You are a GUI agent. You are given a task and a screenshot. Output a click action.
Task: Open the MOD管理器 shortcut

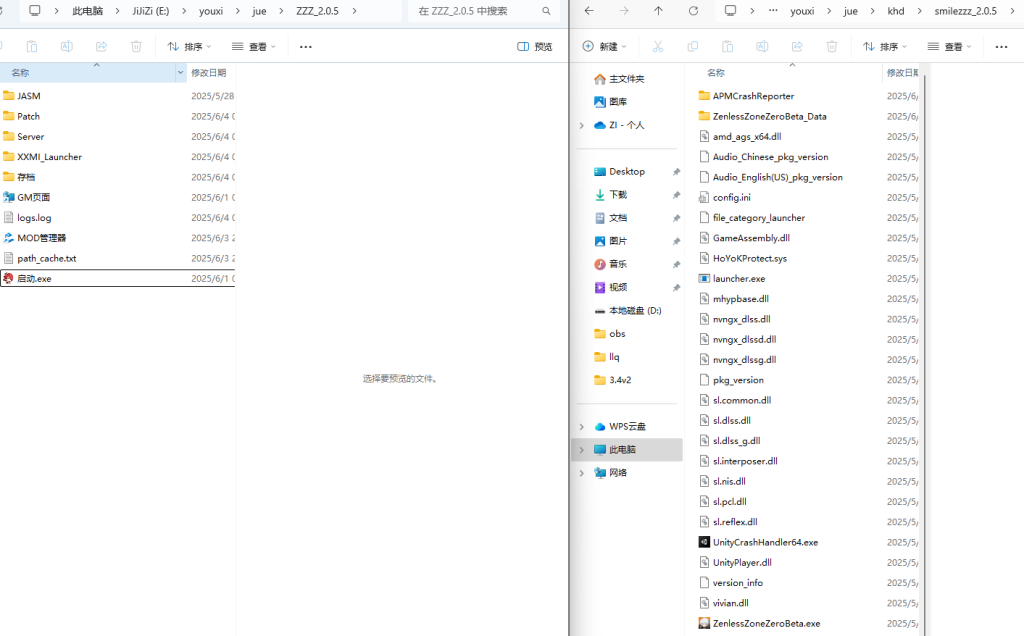[x=41, y=238]
